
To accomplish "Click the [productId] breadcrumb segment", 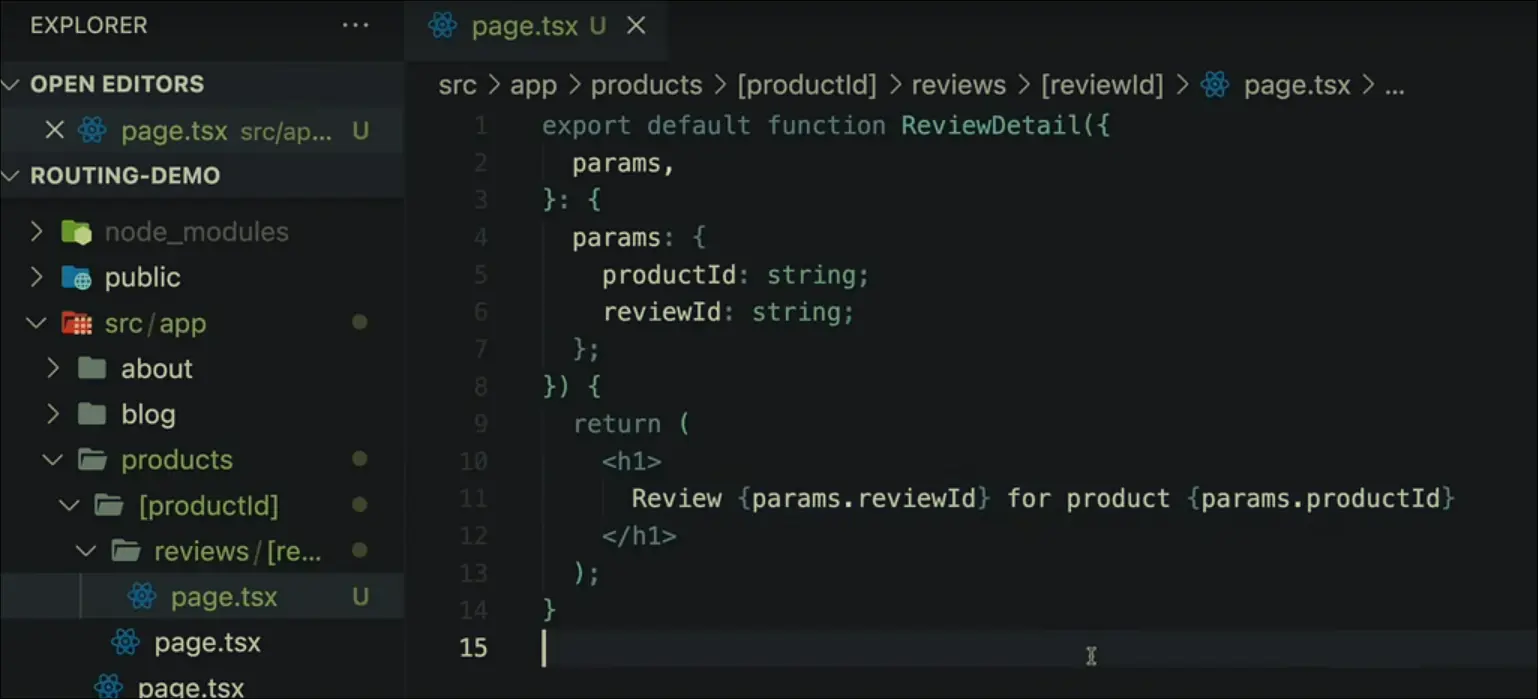I will coord(806,86).
